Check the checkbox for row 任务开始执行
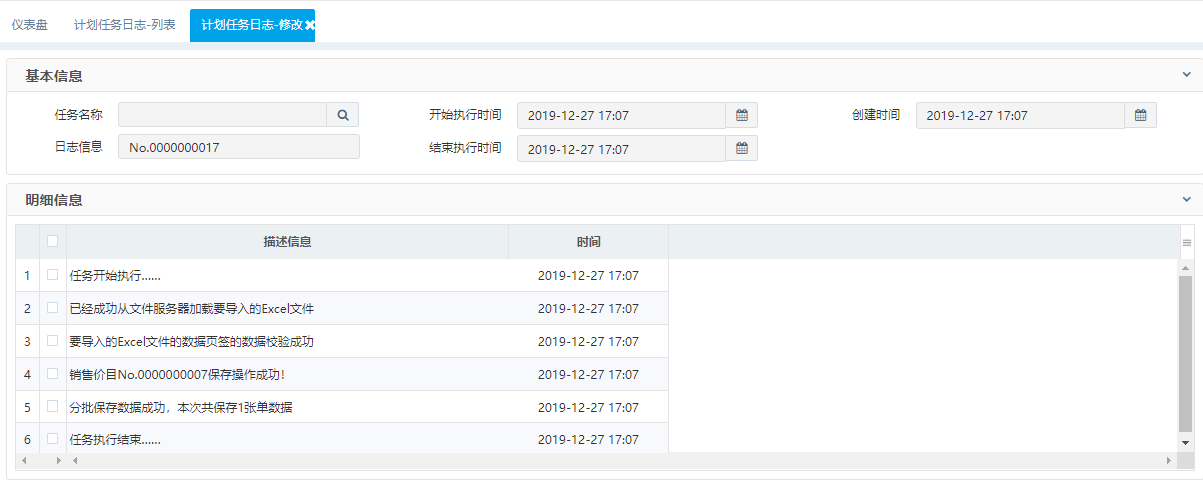Viewport: 1203px width, 483px height. 52,274
